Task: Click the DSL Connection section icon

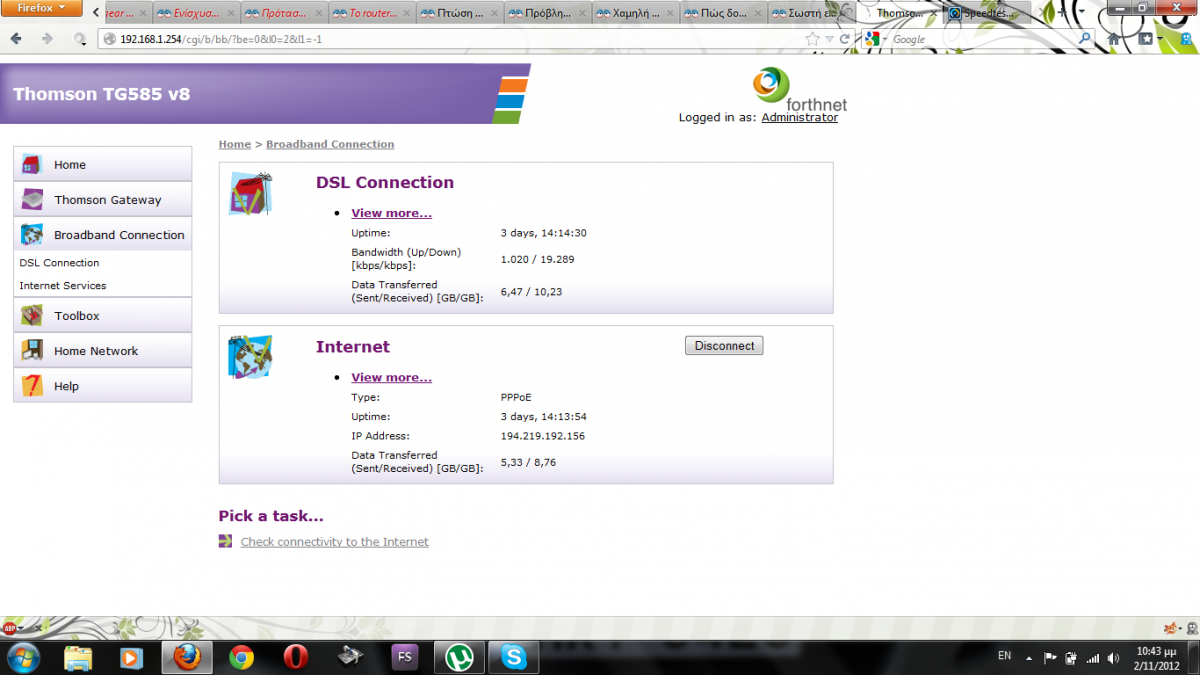Action: point(251,193)
